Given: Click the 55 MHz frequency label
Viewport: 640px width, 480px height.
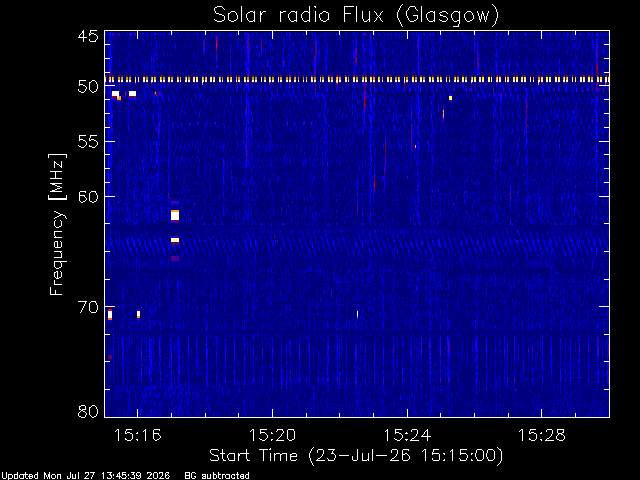Looking at the screenshot, I should (88, 142).
